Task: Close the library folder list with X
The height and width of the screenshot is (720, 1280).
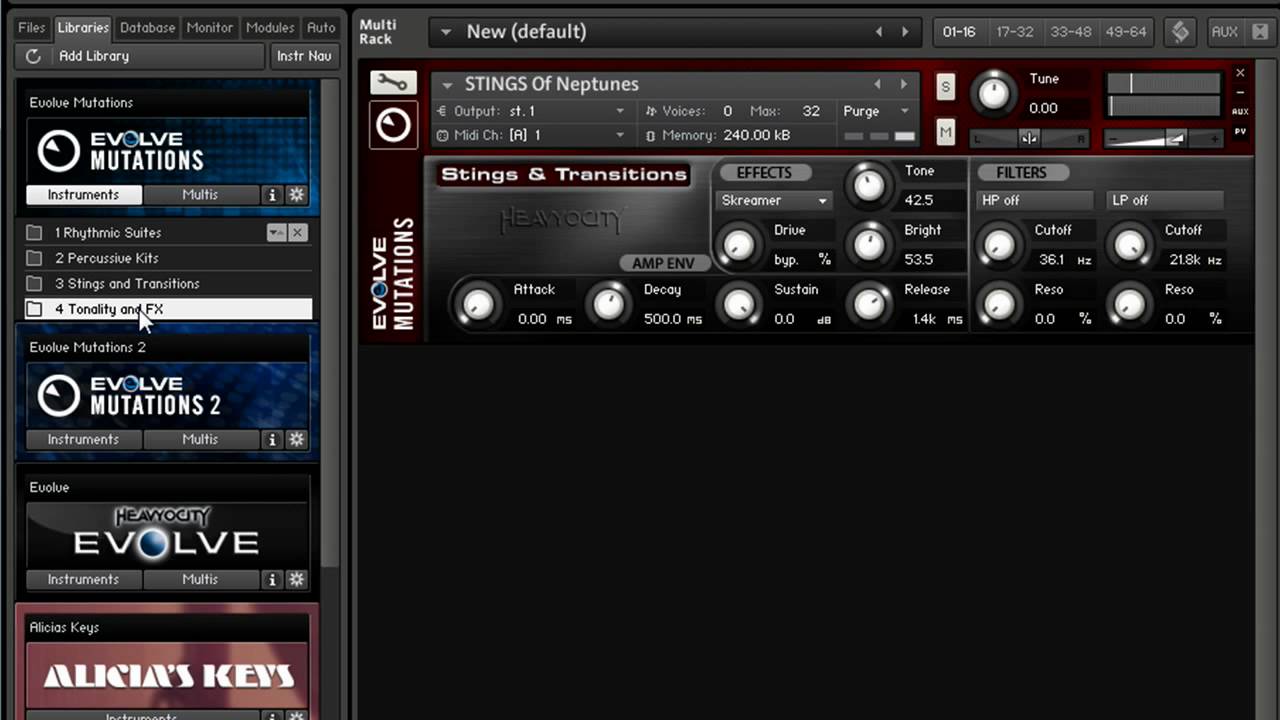Action: pyautogui.click(x=298, y=232)
